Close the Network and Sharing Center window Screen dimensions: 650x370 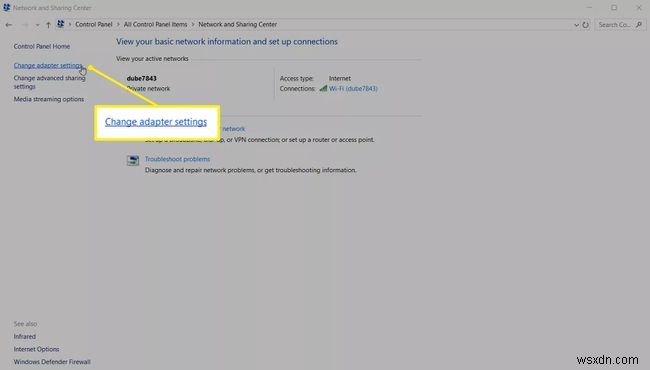(x=639, y=7)
